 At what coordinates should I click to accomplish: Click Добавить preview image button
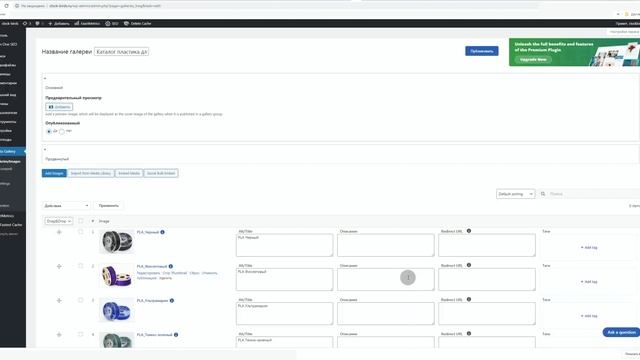click(59, 107)
